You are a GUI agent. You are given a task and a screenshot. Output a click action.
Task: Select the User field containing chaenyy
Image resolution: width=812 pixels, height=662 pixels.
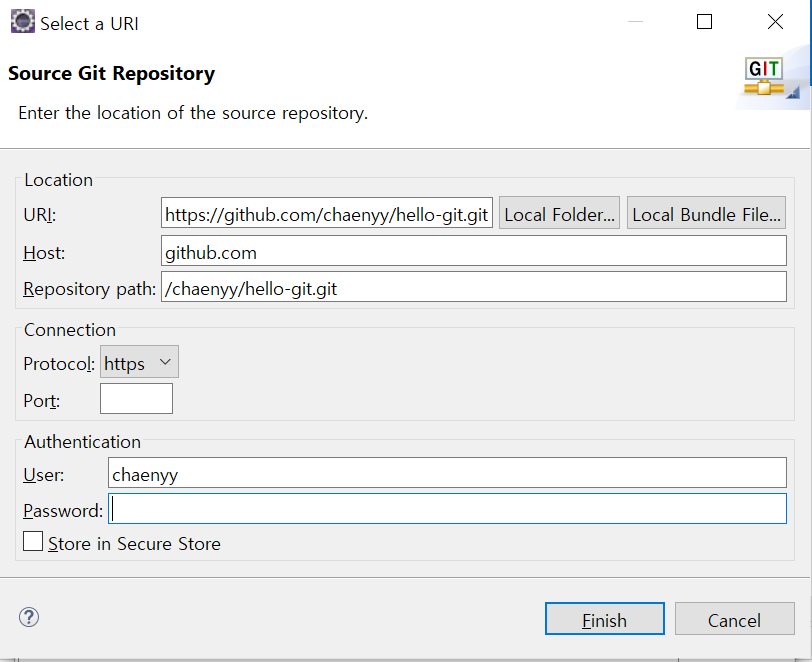[447, 473]
